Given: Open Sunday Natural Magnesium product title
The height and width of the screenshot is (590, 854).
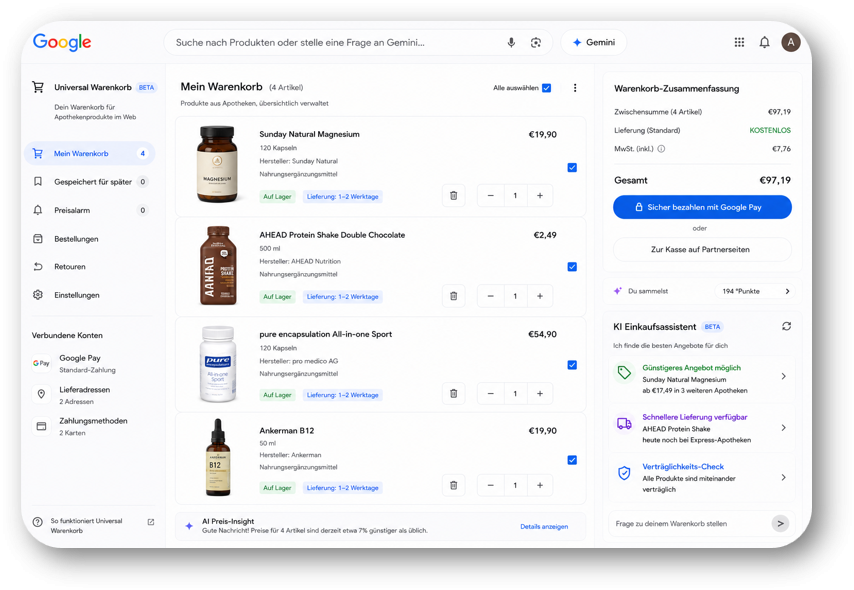Looking at the screenshot, I should [309, 134].
